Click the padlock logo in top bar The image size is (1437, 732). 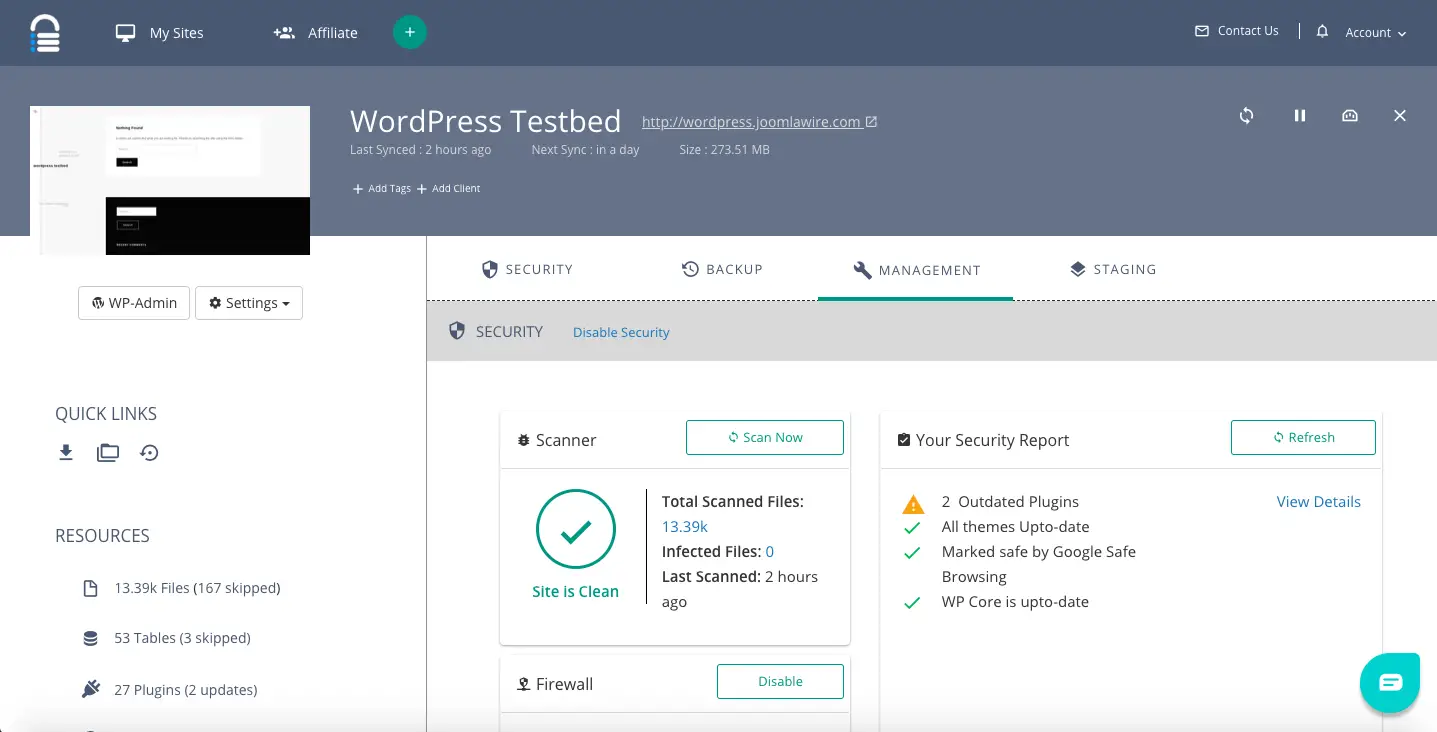pos(45,33)
